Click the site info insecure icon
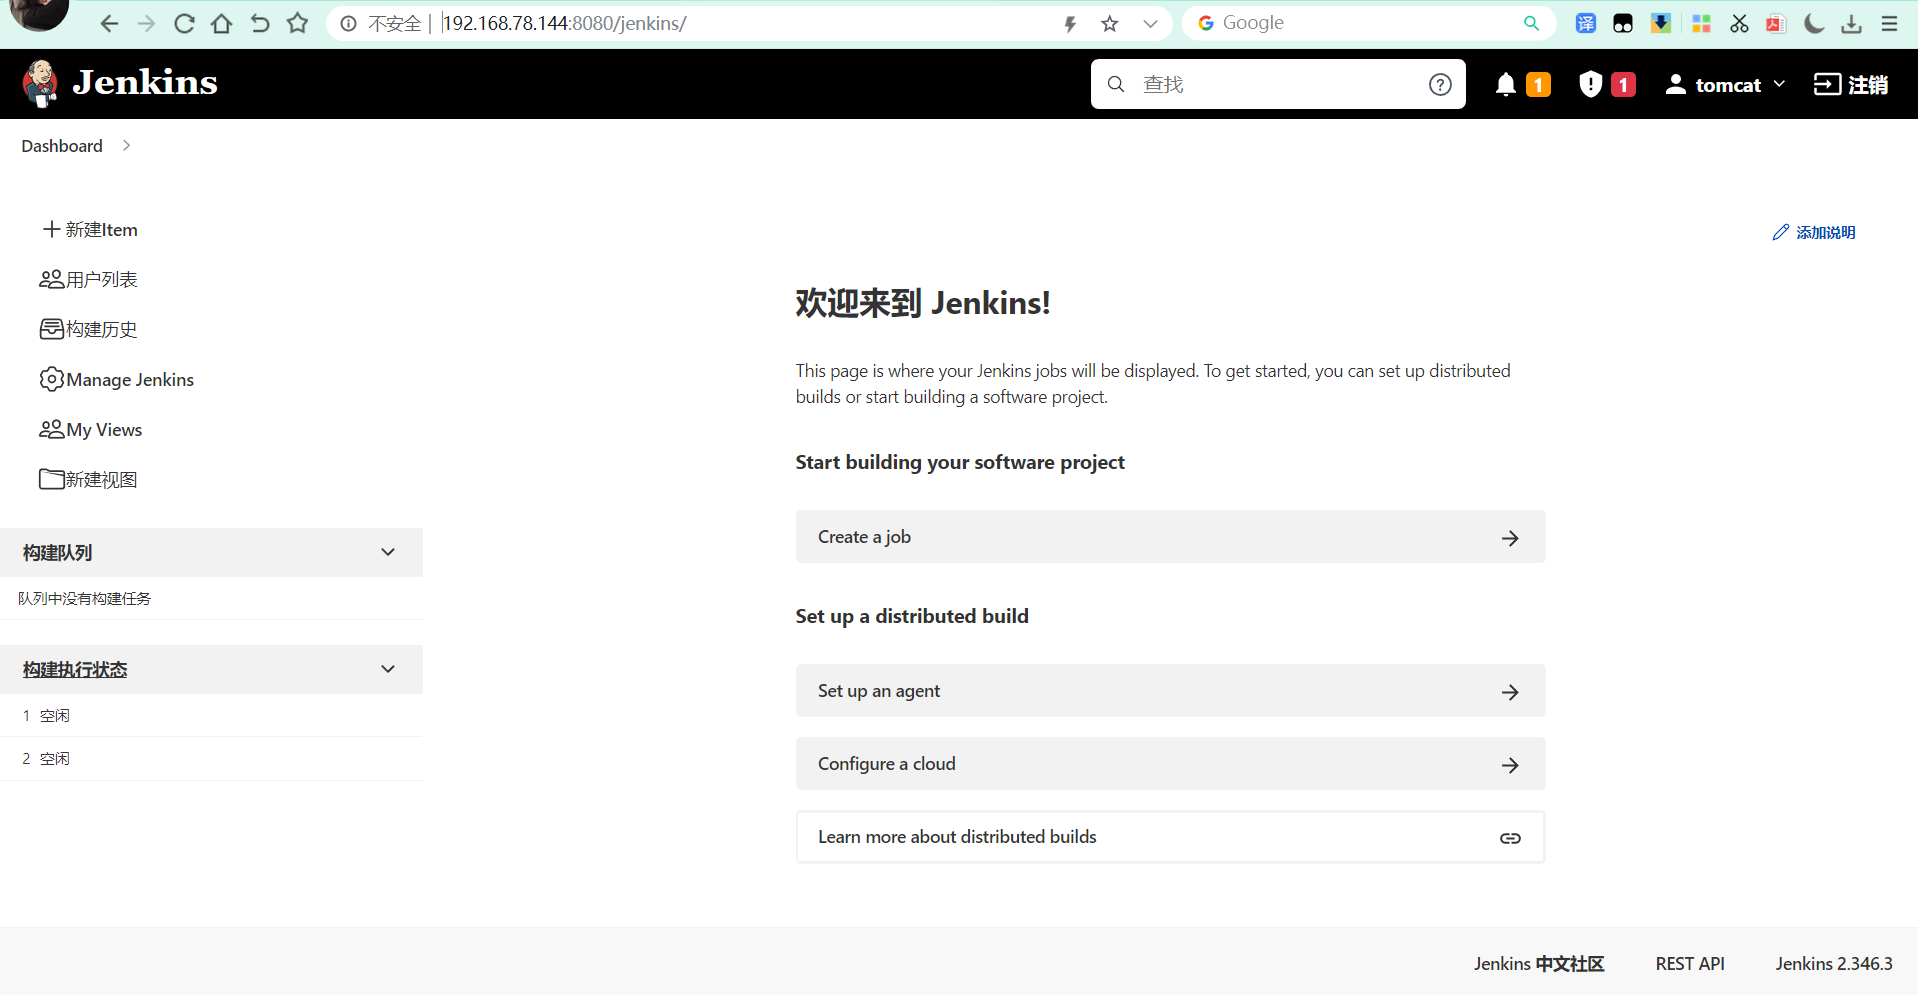 point(348,24)
